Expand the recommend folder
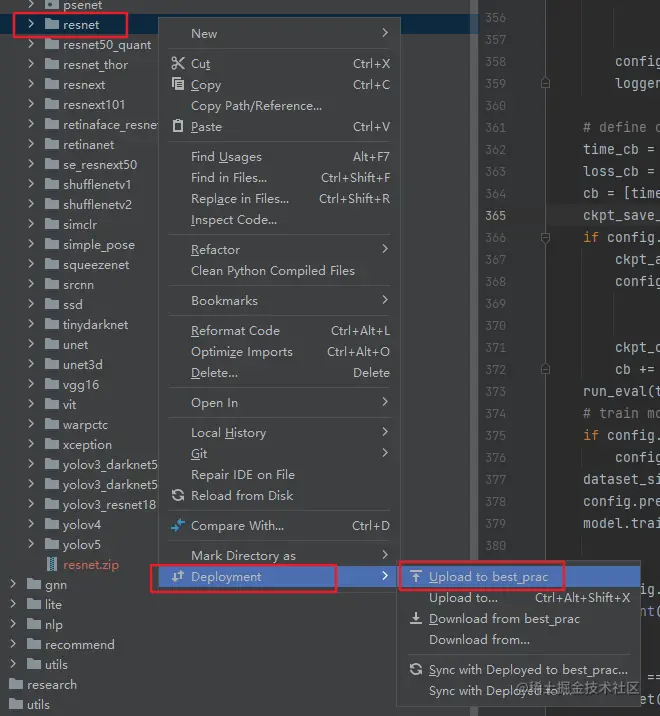Image resolution: width=660 pixels, height=716 pixels. (x=13, y=644)
